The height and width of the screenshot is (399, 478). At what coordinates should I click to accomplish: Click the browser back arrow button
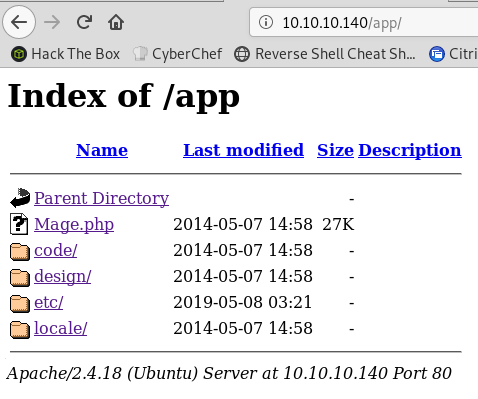[x=19, y=22]
